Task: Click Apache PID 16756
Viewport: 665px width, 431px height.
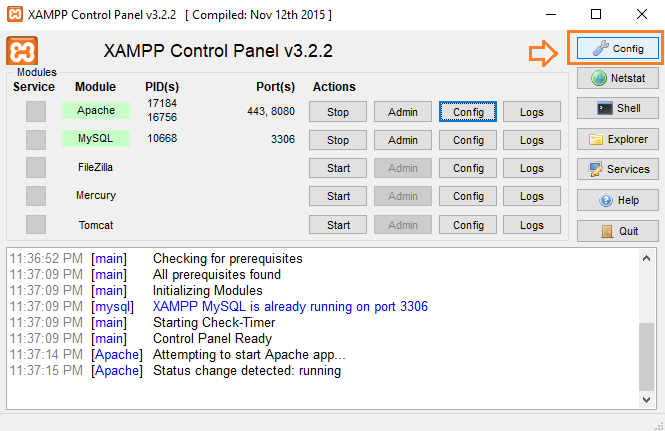Action: pyautogui.click(x=162, y=117)
